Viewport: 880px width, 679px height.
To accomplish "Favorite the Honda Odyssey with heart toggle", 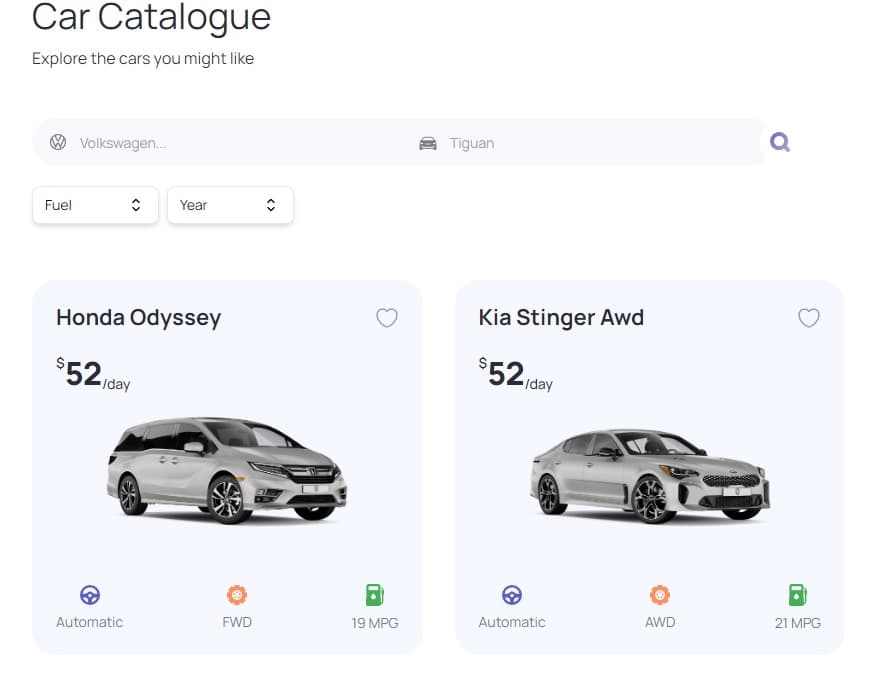I will pos(387,318).
